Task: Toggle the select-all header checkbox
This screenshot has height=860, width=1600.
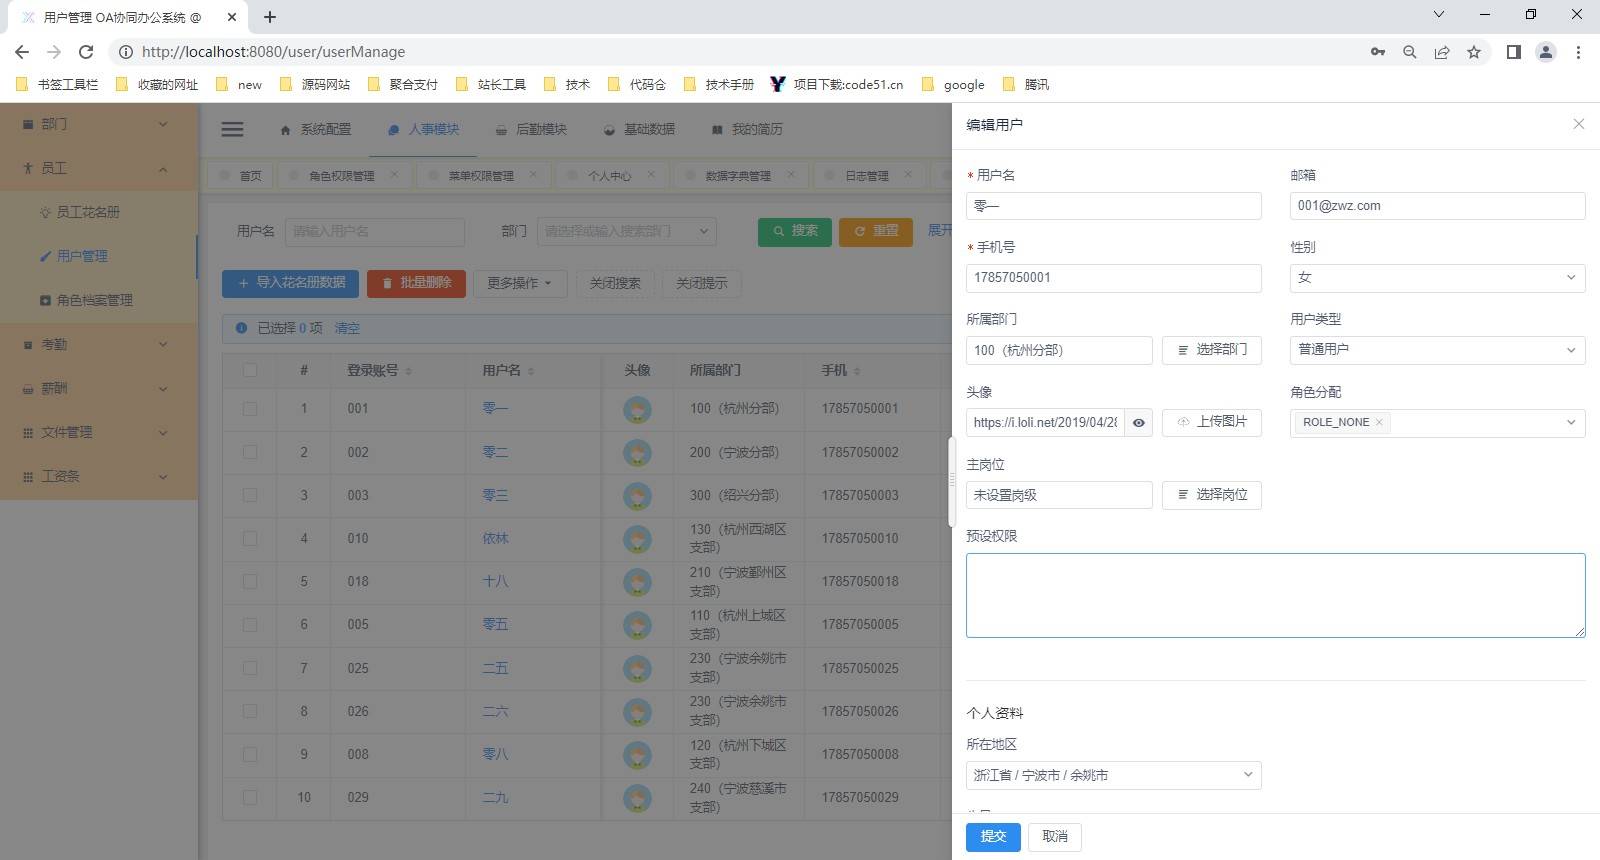Action: tap(250, 370)
